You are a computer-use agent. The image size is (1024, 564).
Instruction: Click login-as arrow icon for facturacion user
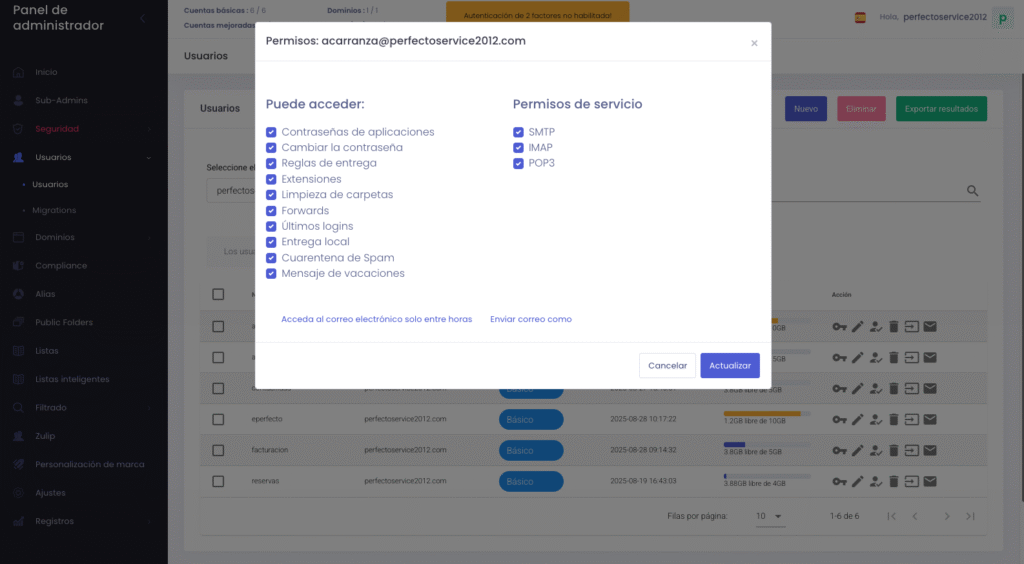pos(912,450)
